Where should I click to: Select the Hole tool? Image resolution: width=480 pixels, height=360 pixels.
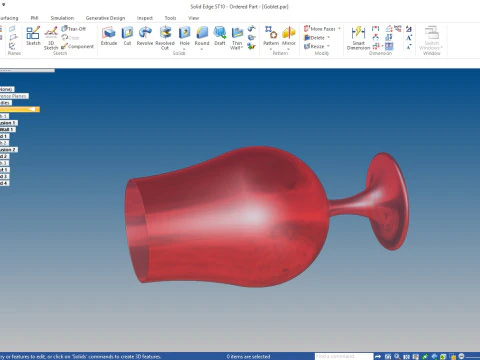pos(184,36)
